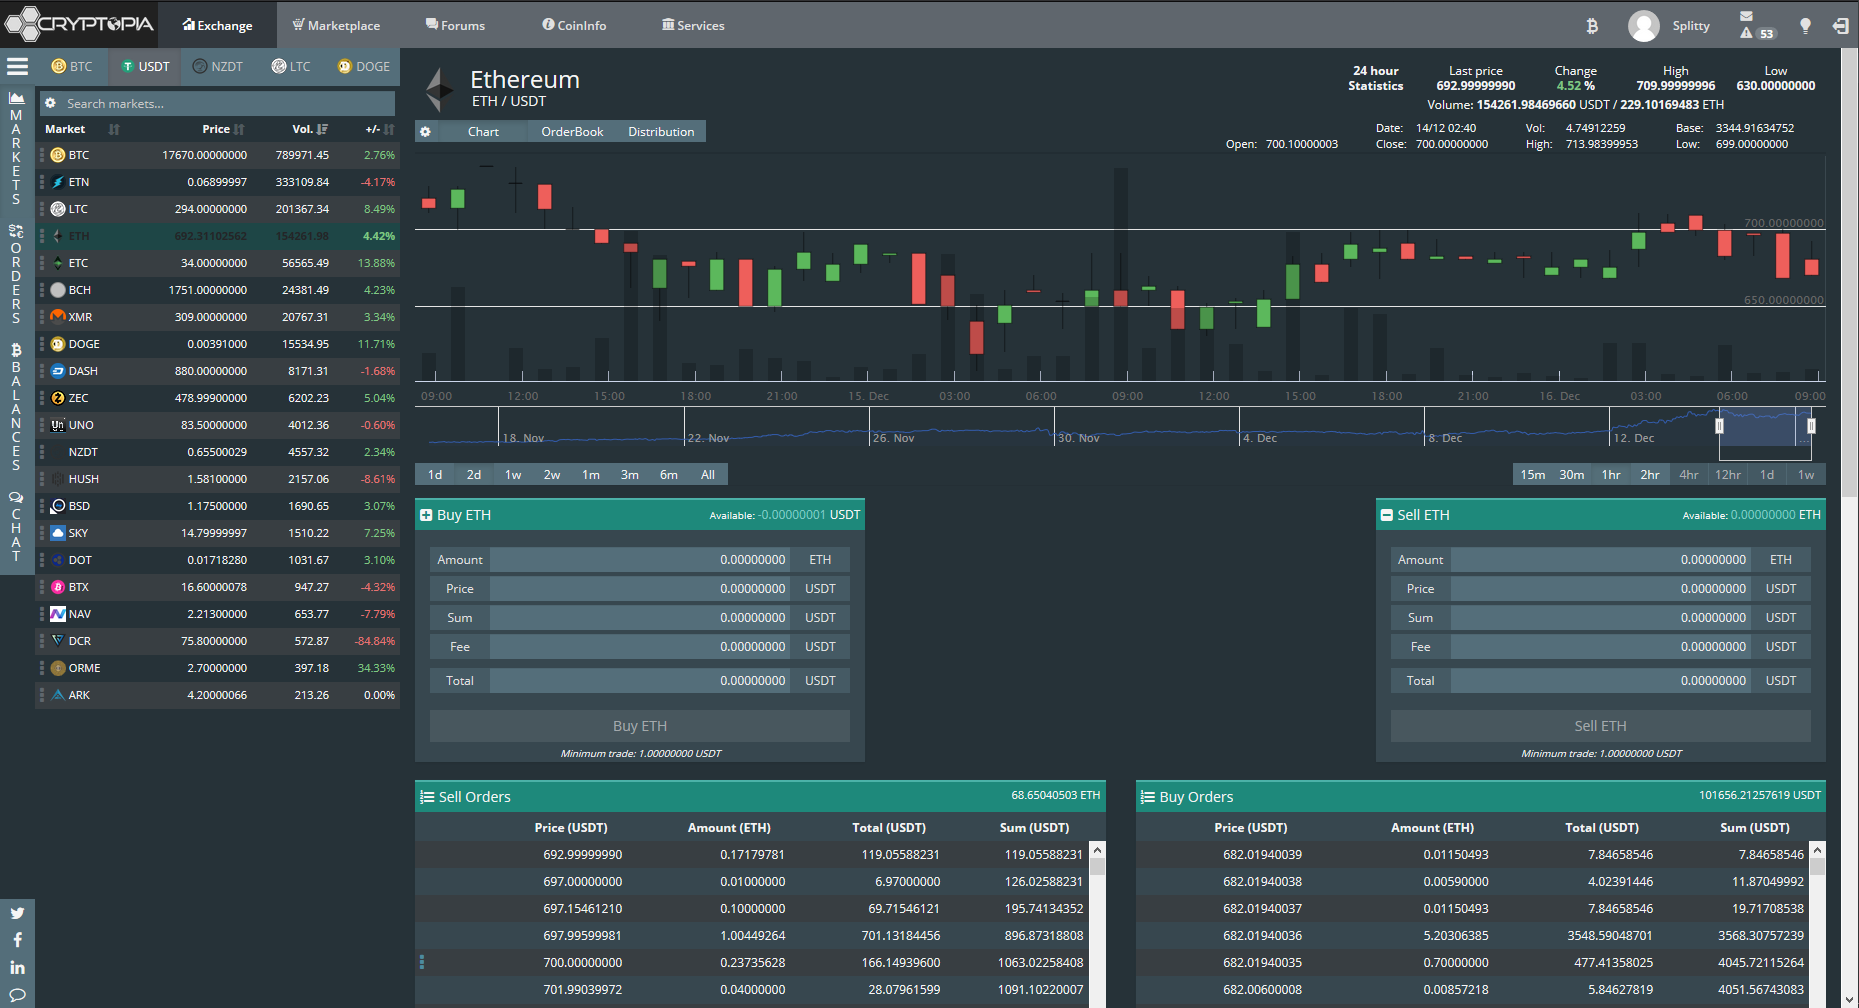The height and width of the screenshot is (1008, 1859).
Task: Click the logout icon
Action: tap(1840, 26)
